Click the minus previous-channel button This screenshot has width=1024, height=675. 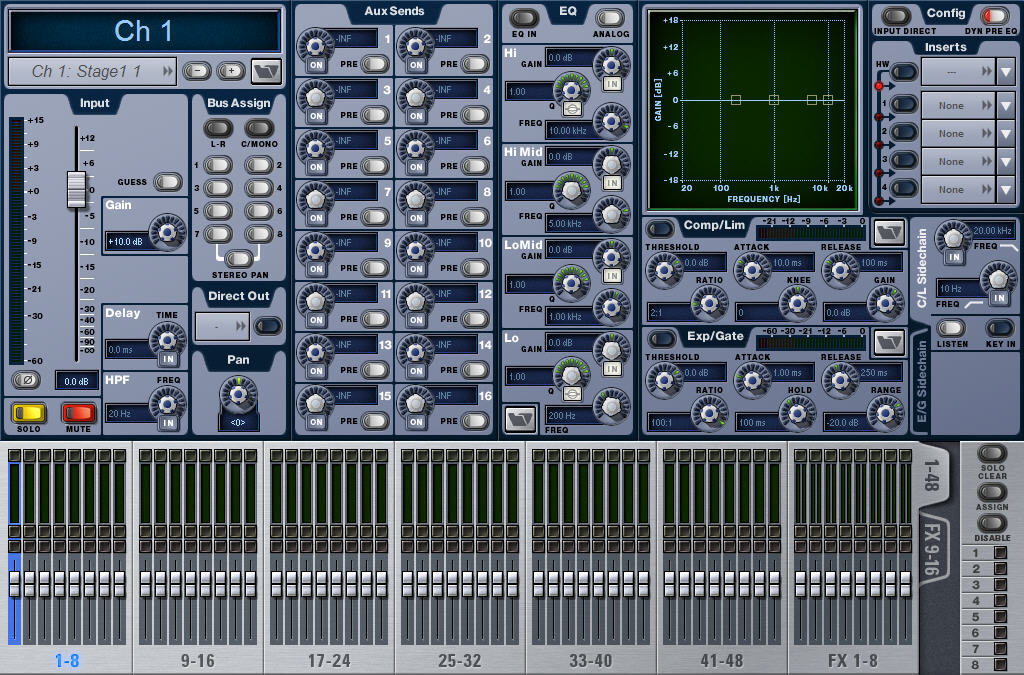coord(197,71)
